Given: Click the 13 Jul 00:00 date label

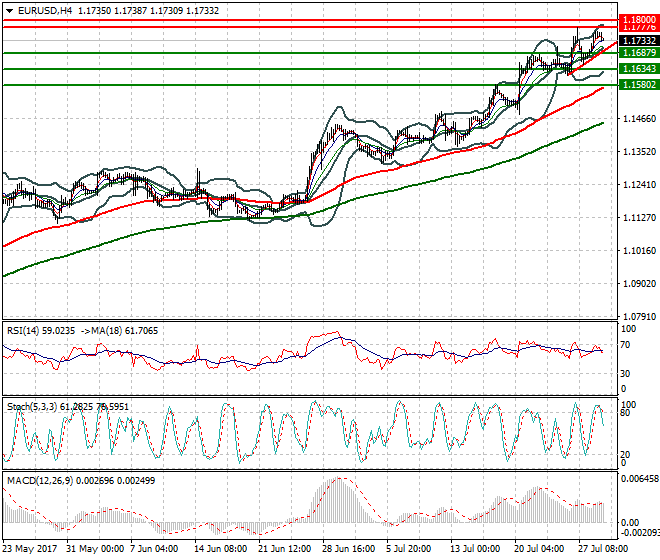Looking at the screenshot, I should point(474,549).
